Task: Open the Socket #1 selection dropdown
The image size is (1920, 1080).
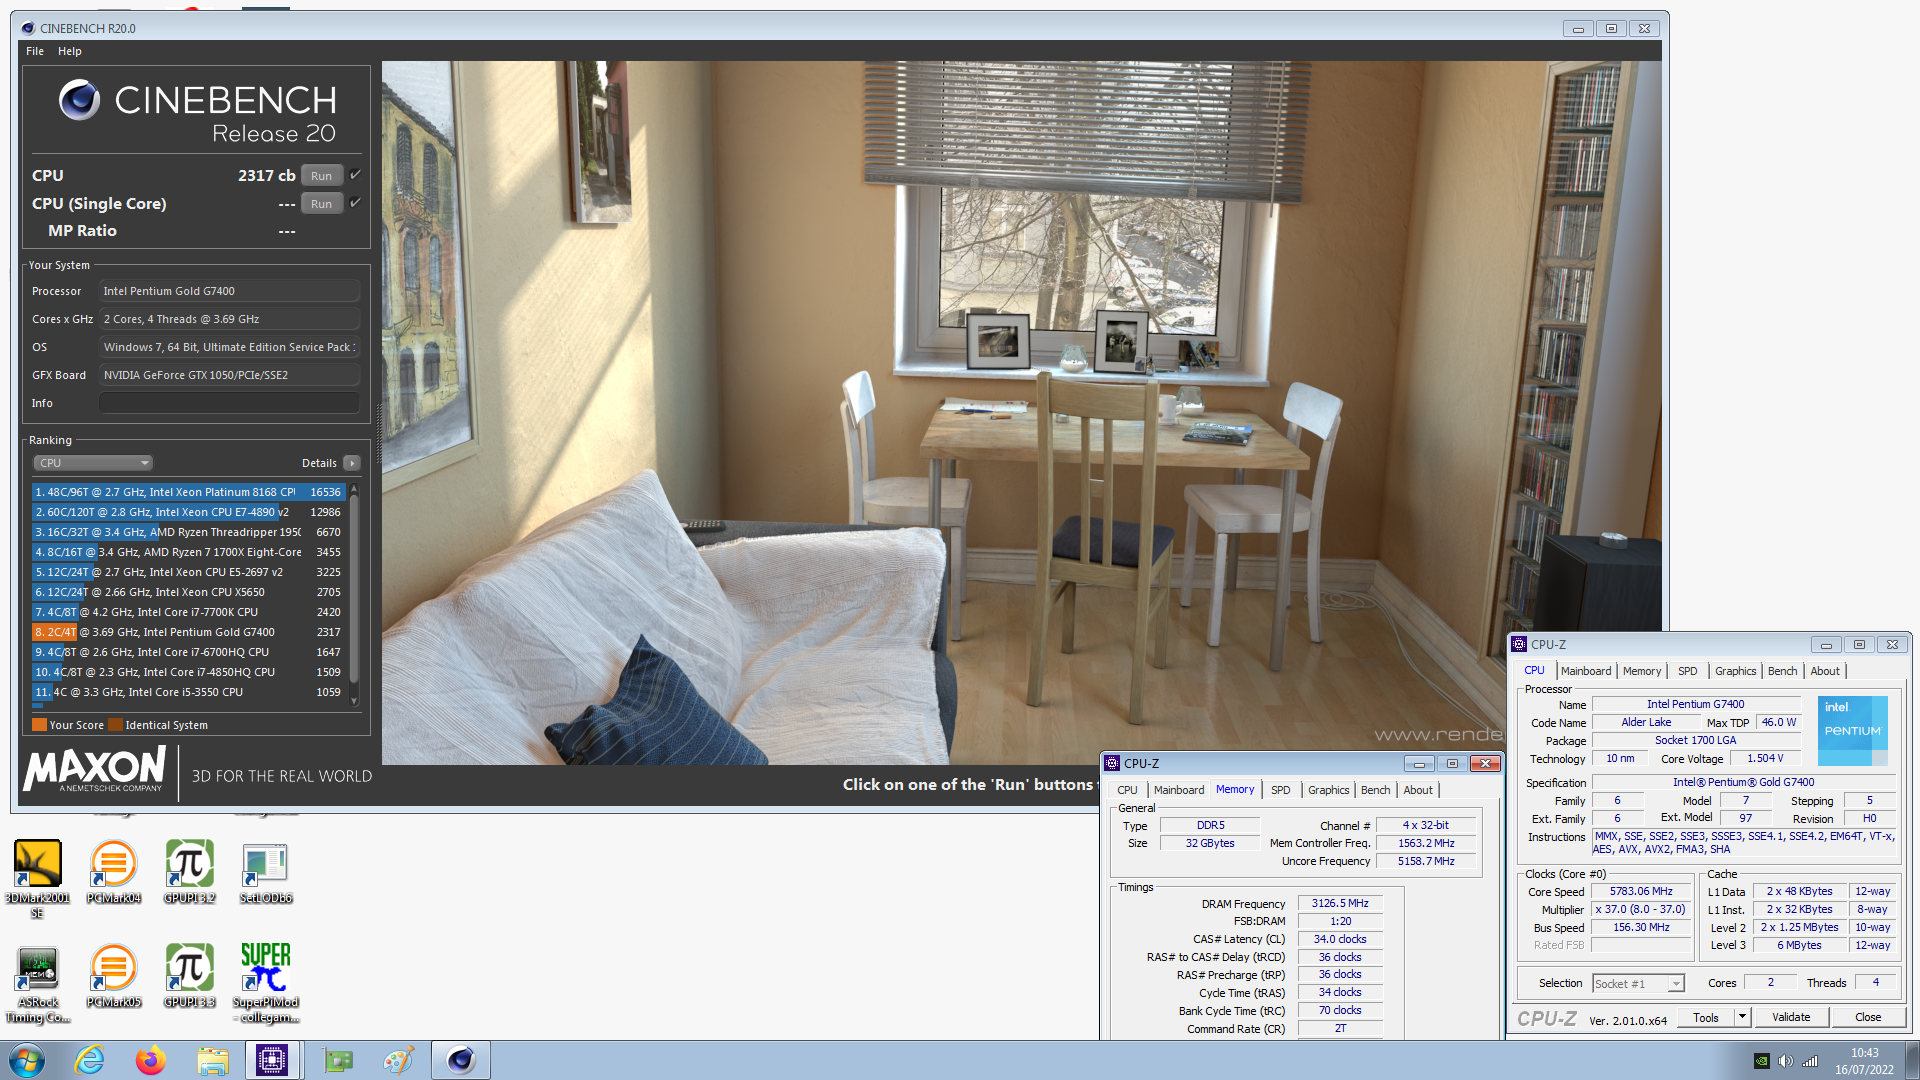Action: pyautogui.click(x=1638, y=984)
